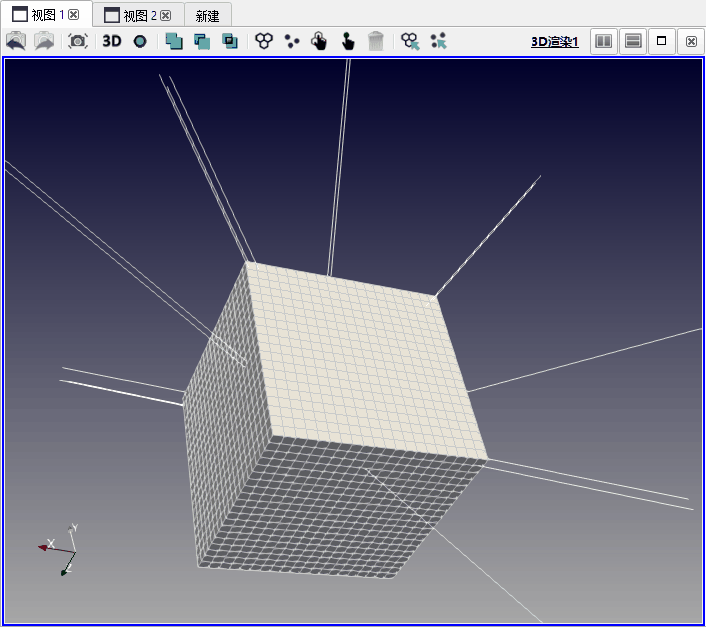This screenshot has height=627, width=706.
Task: Click the dark bottom face of the cube
Action: (338, 509)
